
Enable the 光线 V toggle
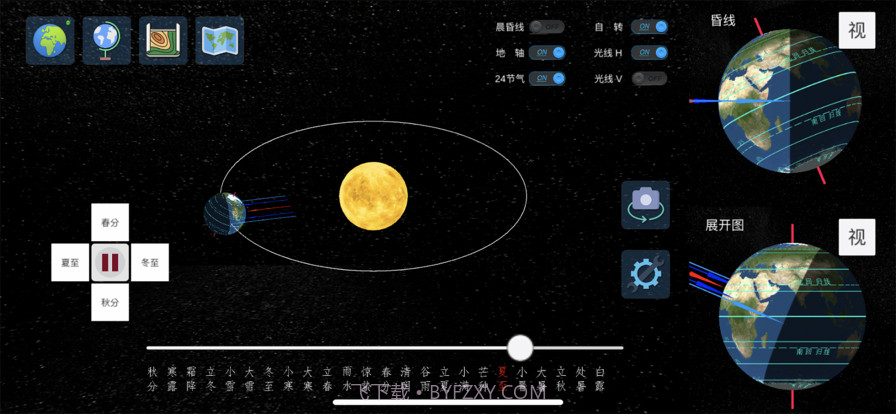pos(649,78)
